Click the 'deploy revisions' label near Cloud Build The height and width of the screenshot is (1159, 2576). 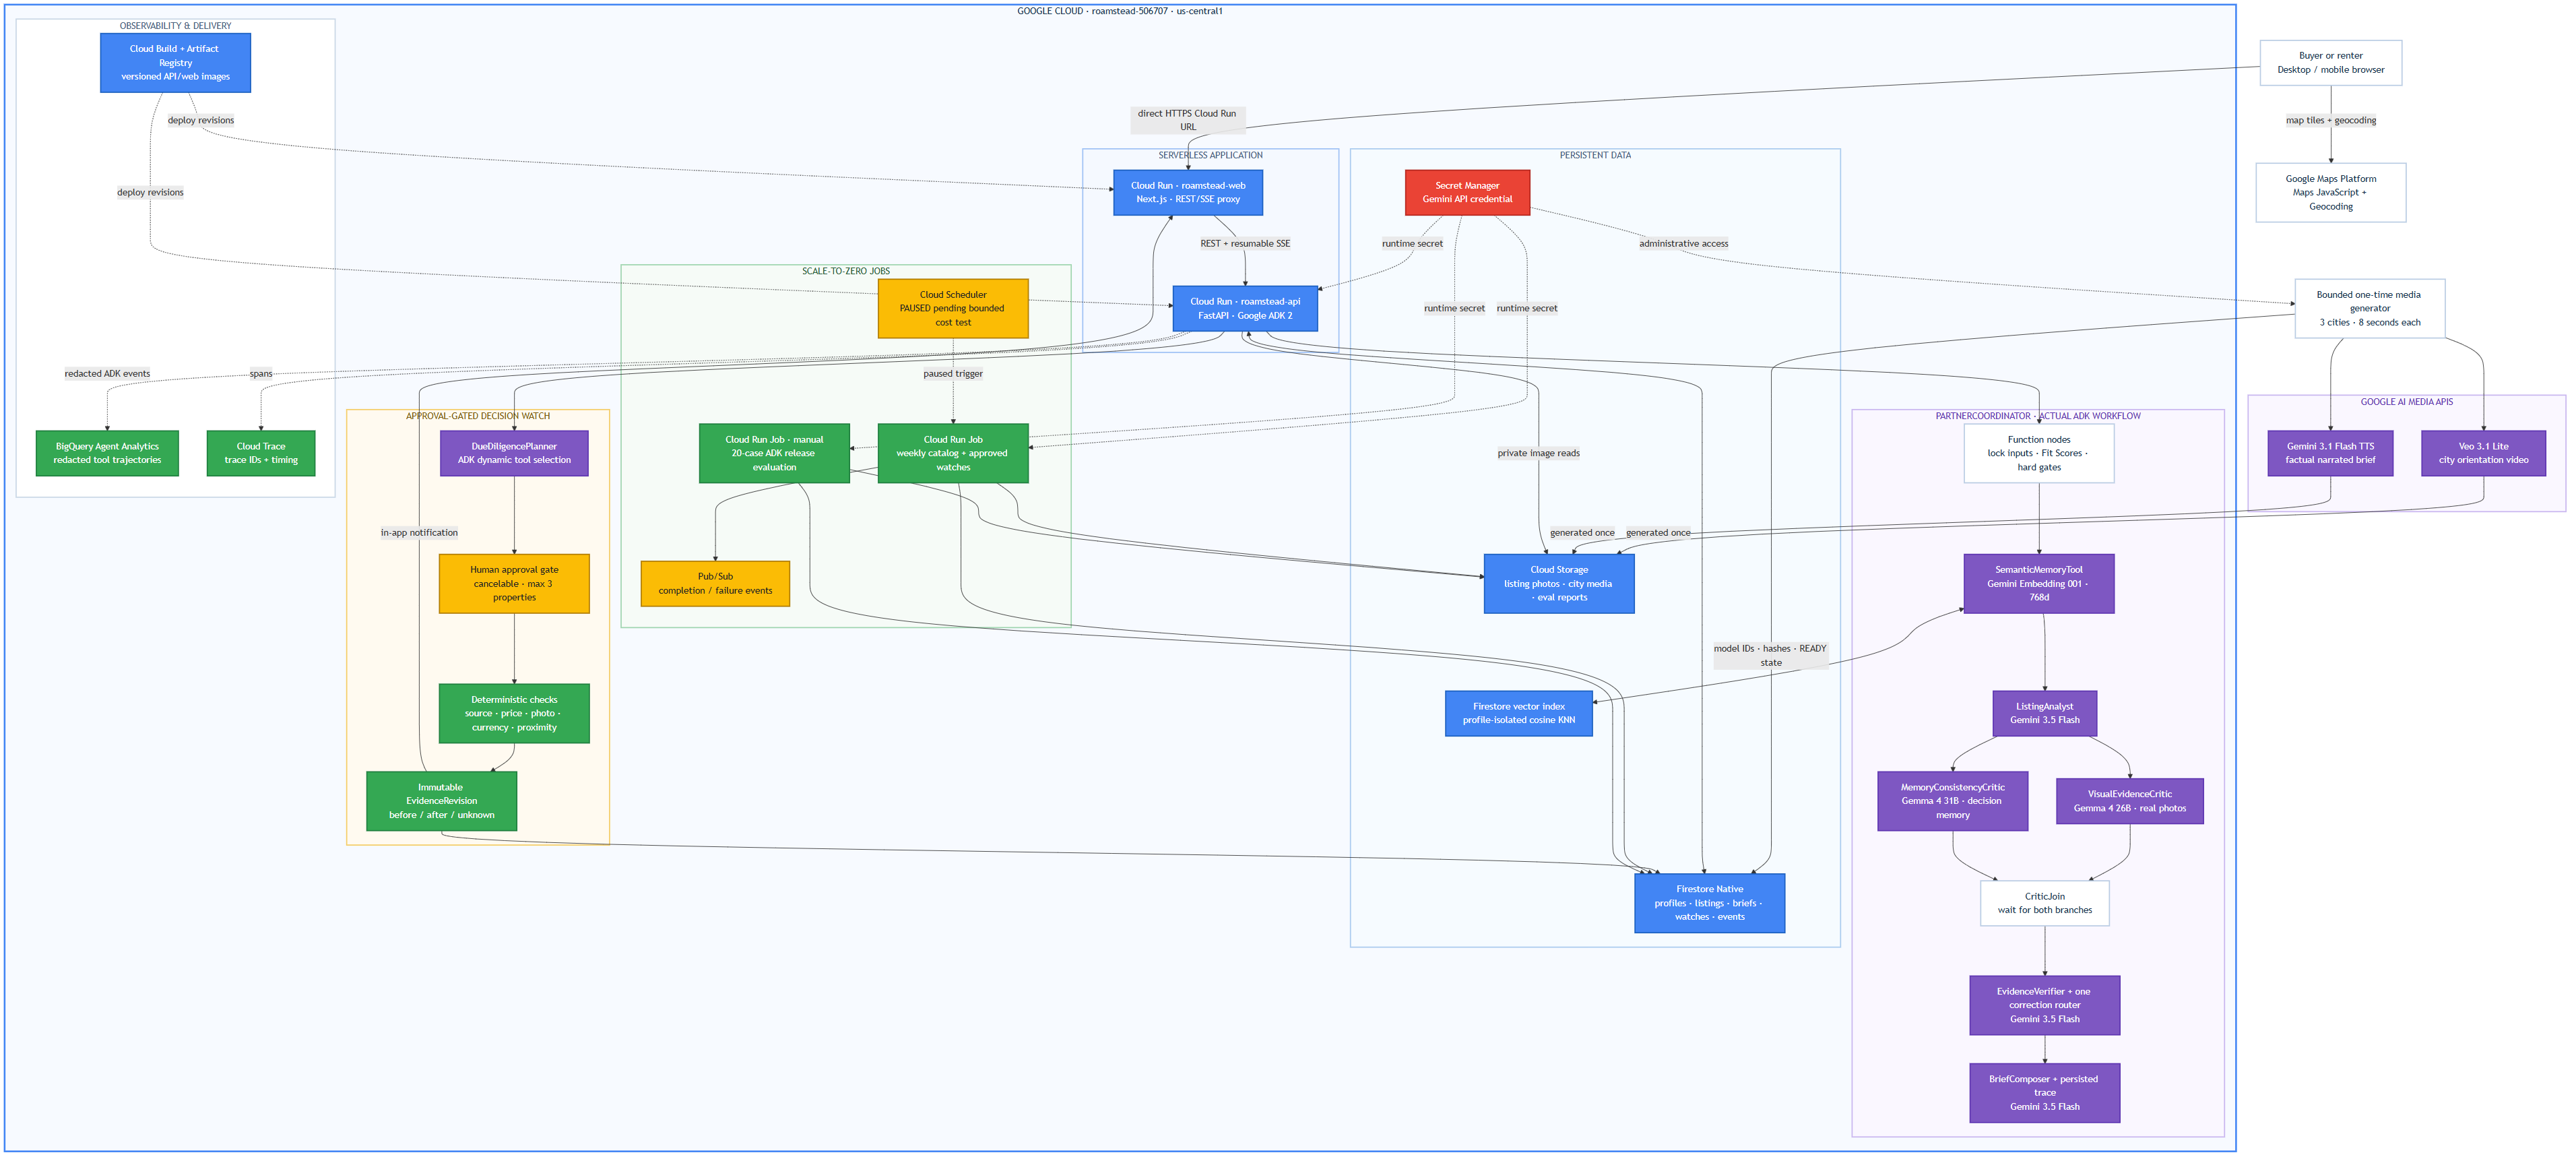click(201, 120)
